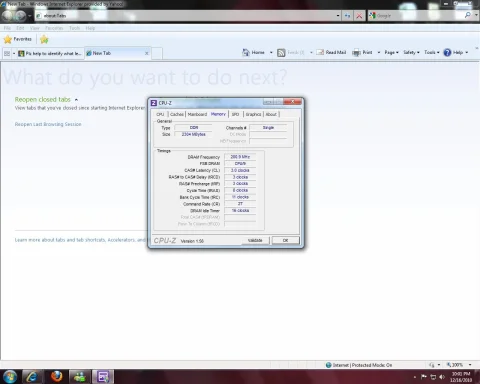Viewport: 480px width, 384px height.
Task: Click the Channels # value Single
Action: (x=268, y=128)
